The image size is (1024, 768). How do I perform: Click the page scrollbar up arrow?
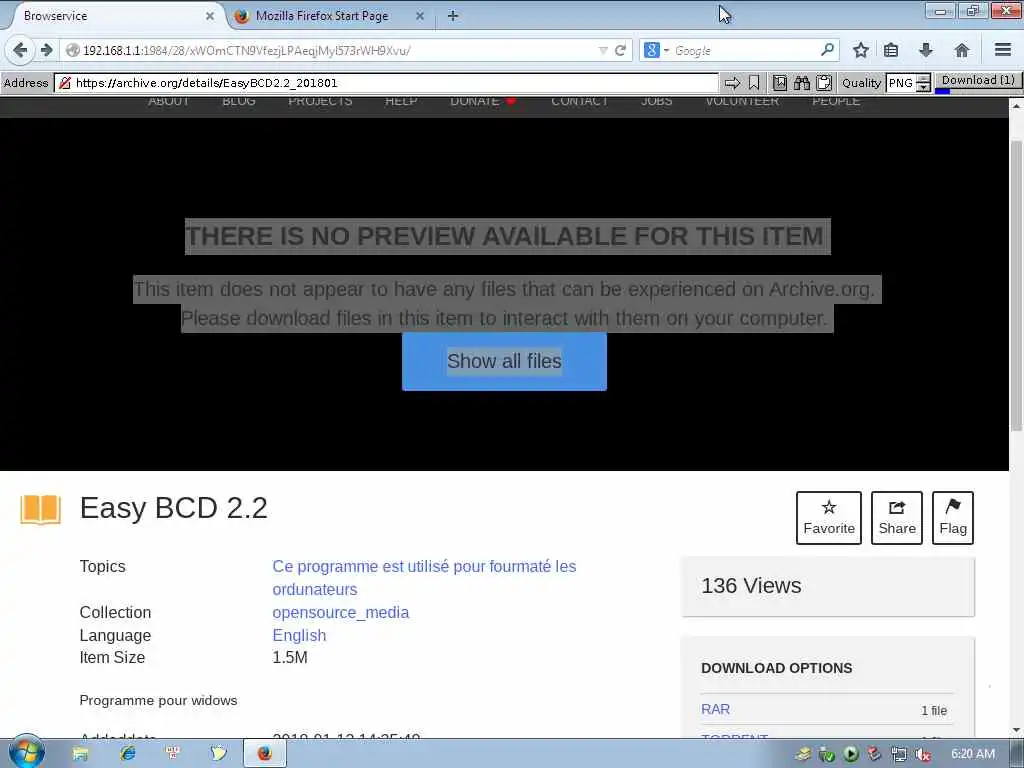click(1016, 104)
